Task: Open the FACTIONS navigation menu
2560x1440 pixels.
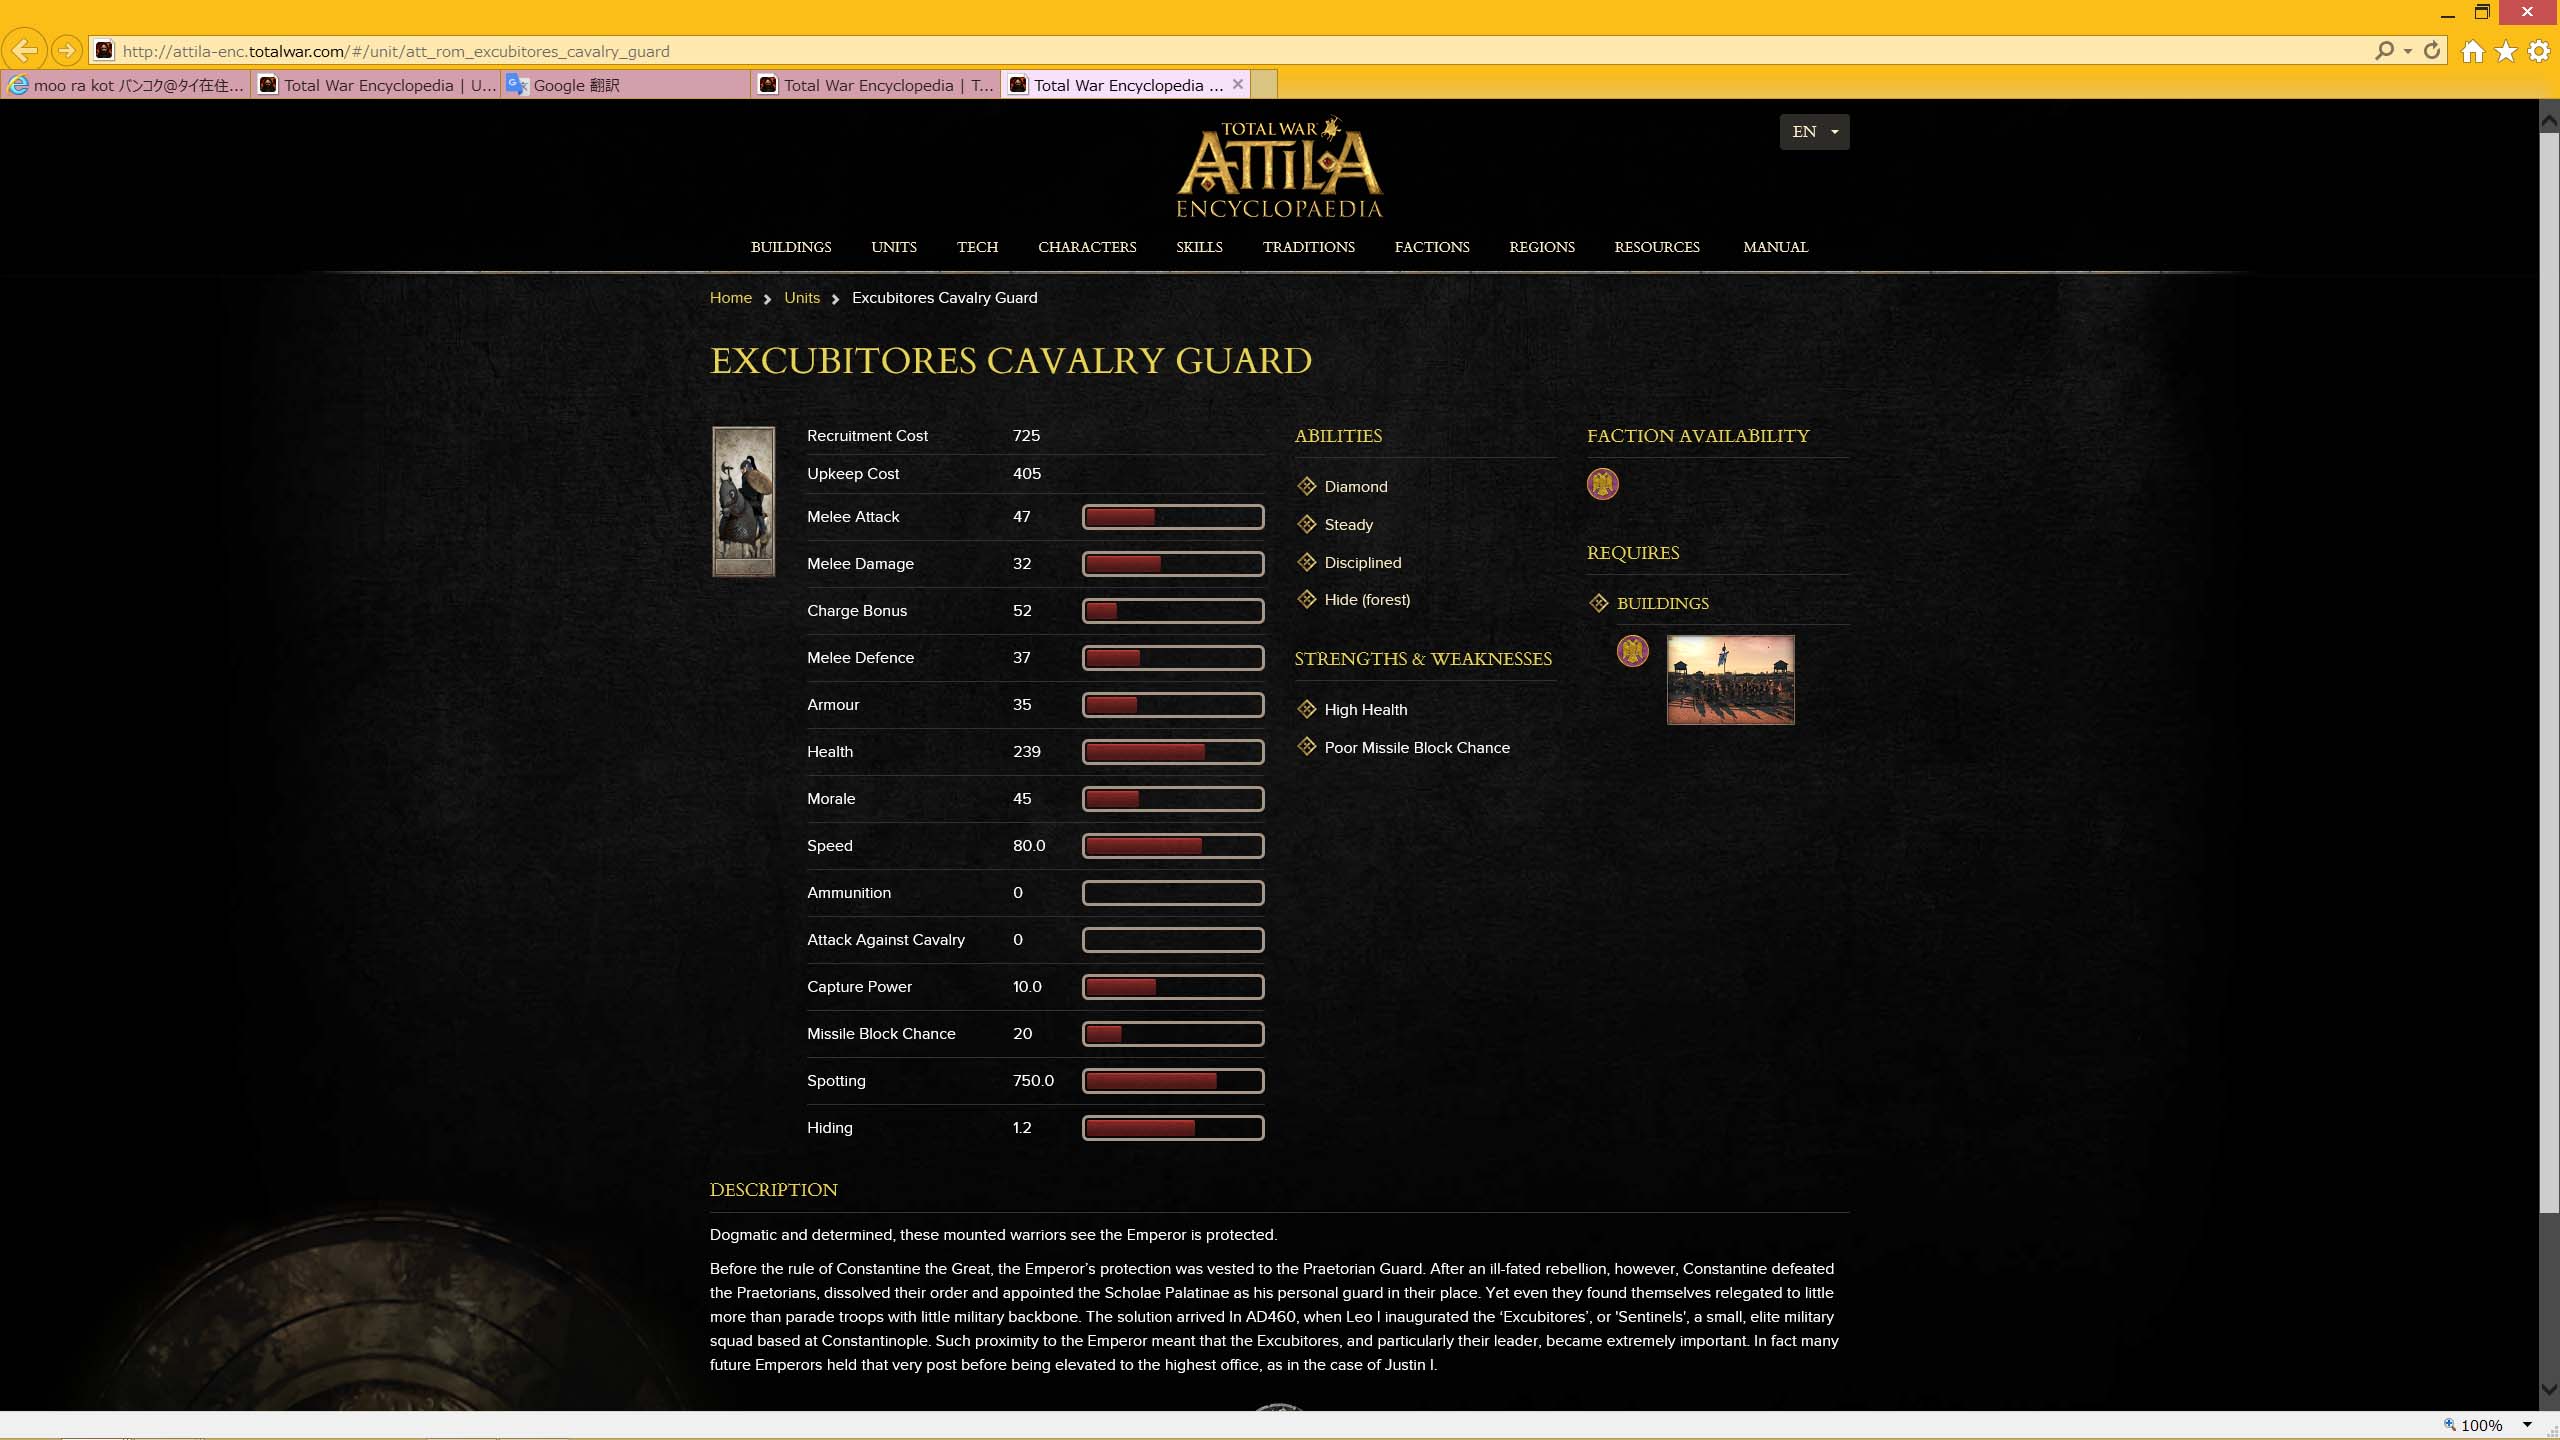Action: [x=1432, y=247]
